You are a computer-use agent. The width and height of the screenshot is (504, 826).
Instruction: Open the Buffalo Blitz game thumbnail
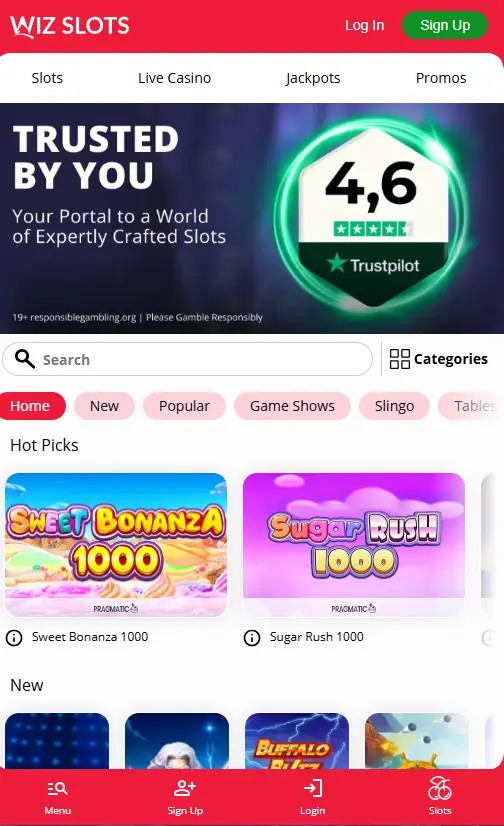(297, 741)
